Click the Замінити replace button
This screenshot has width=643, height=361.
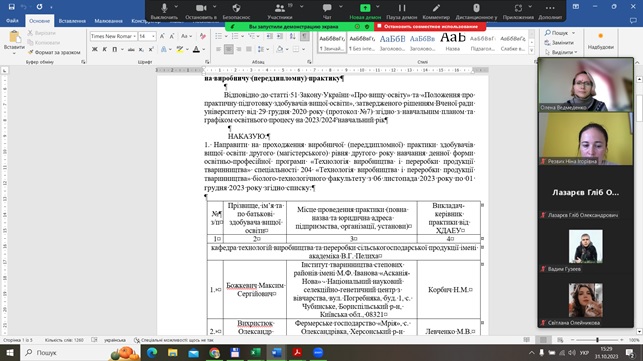coord(559,43)
